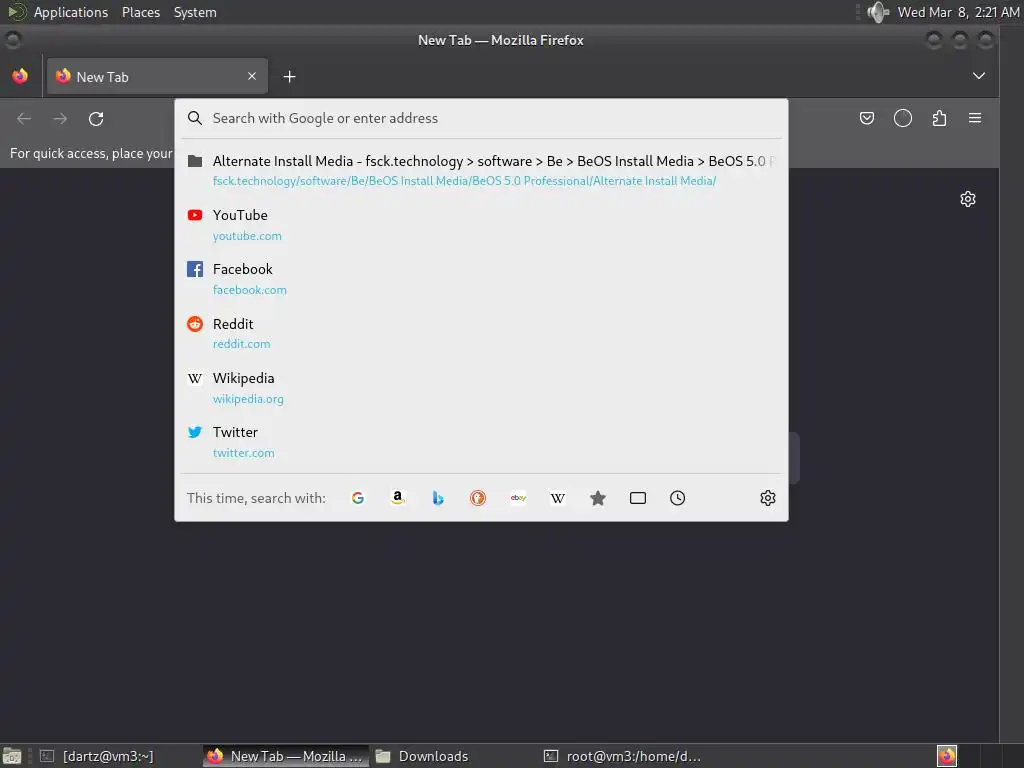Search this time with DuckDuckGo icon
This screenshot has width=1024, height=768.
click(478, 498)
